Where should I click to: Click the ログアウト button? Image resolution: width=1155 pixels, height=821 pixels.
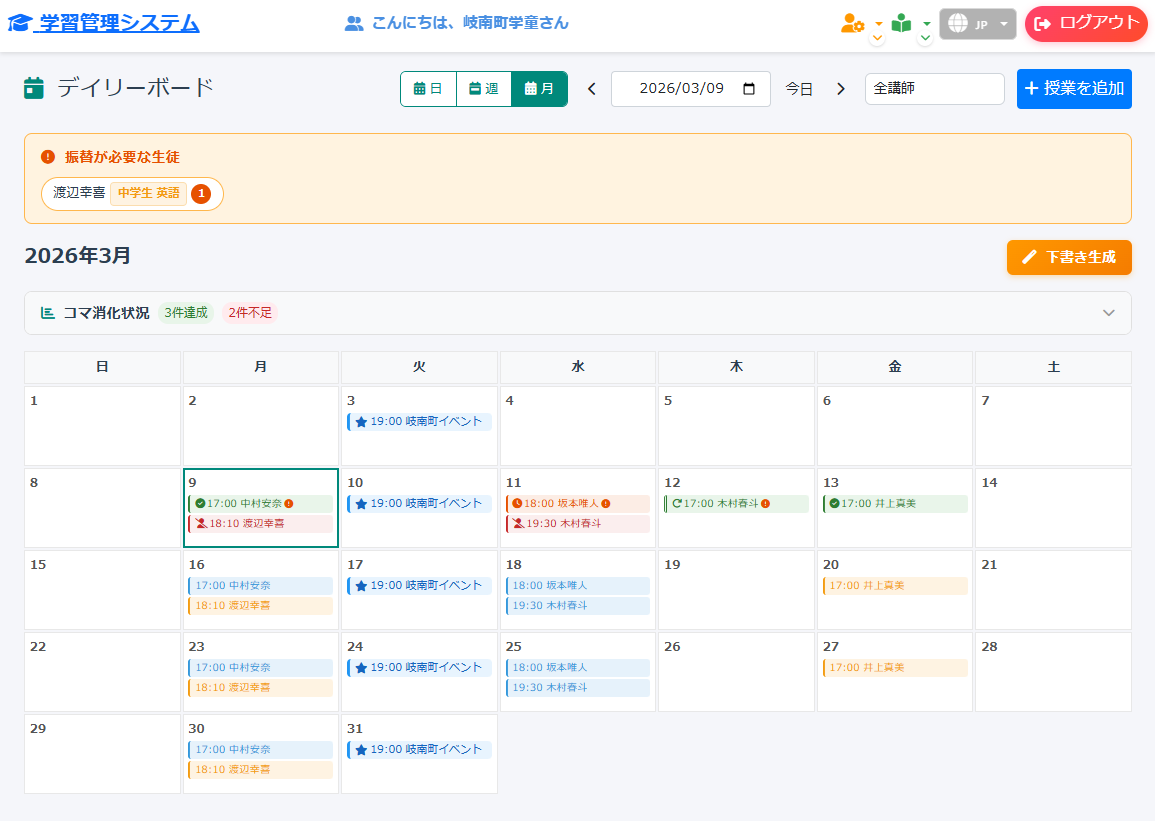(x=1086, y=24)
